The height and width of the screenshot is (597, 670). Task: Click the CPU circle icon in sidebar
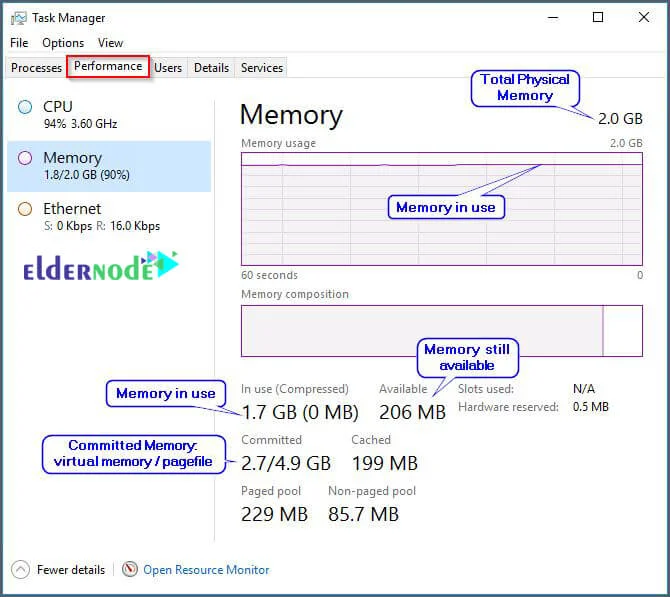tap(25, 107)
